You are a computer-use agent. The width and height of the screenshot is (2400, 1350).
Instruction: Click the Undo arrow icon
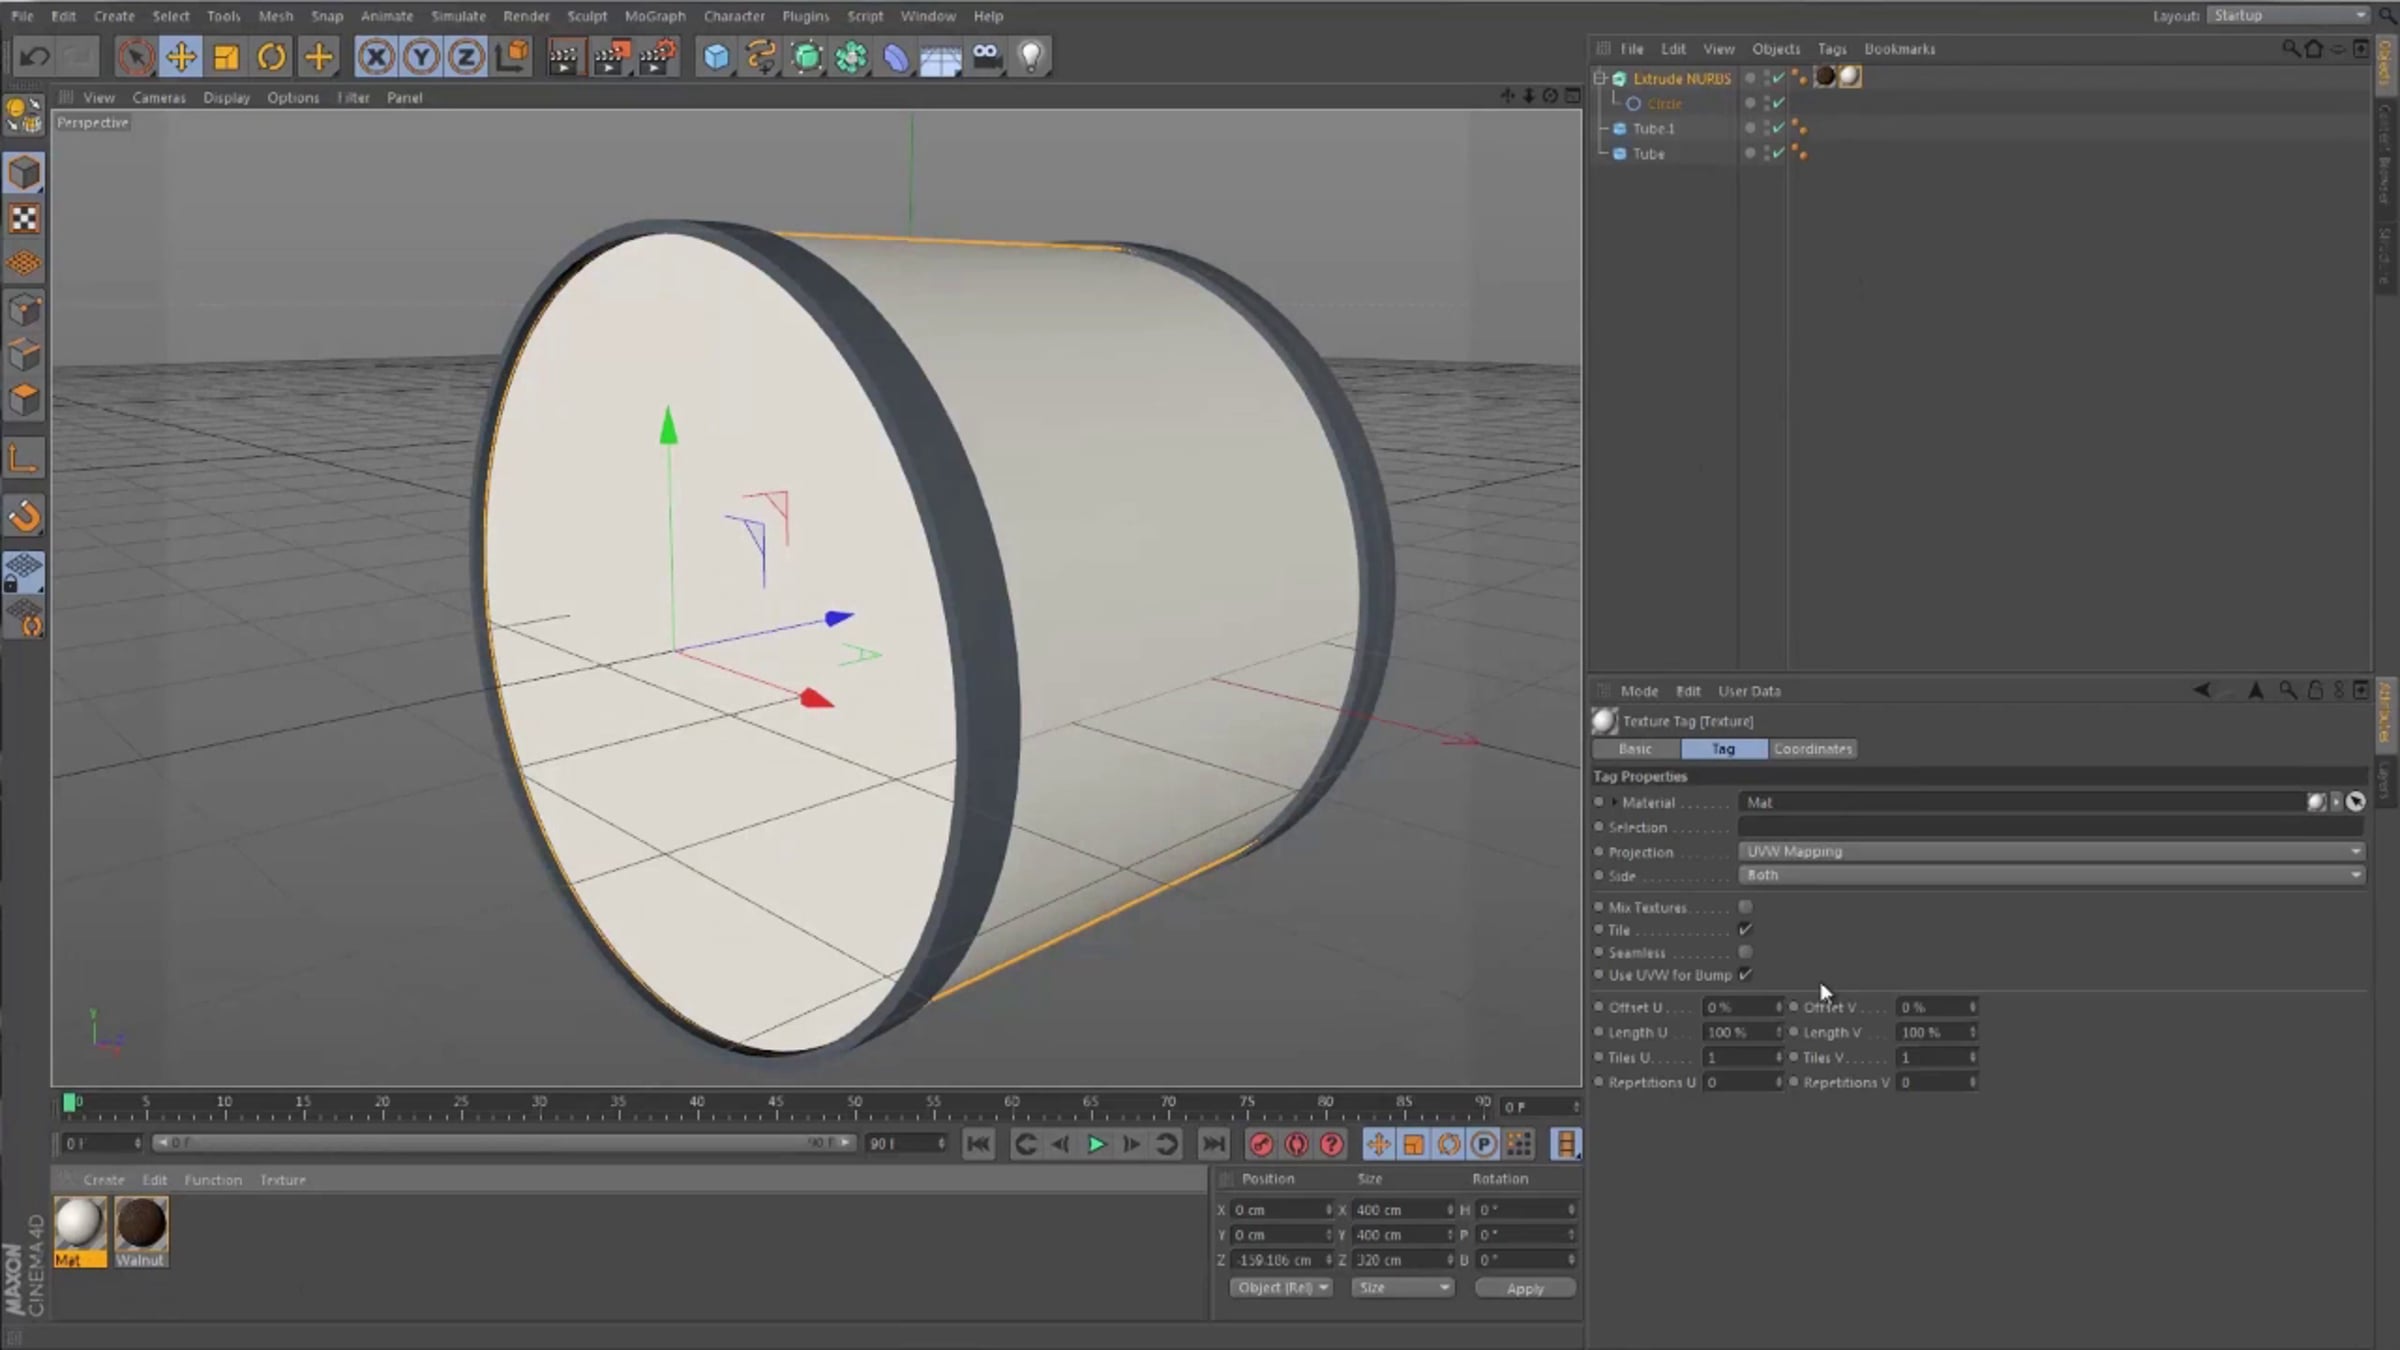pyautogui.click(x=35, y=57)
